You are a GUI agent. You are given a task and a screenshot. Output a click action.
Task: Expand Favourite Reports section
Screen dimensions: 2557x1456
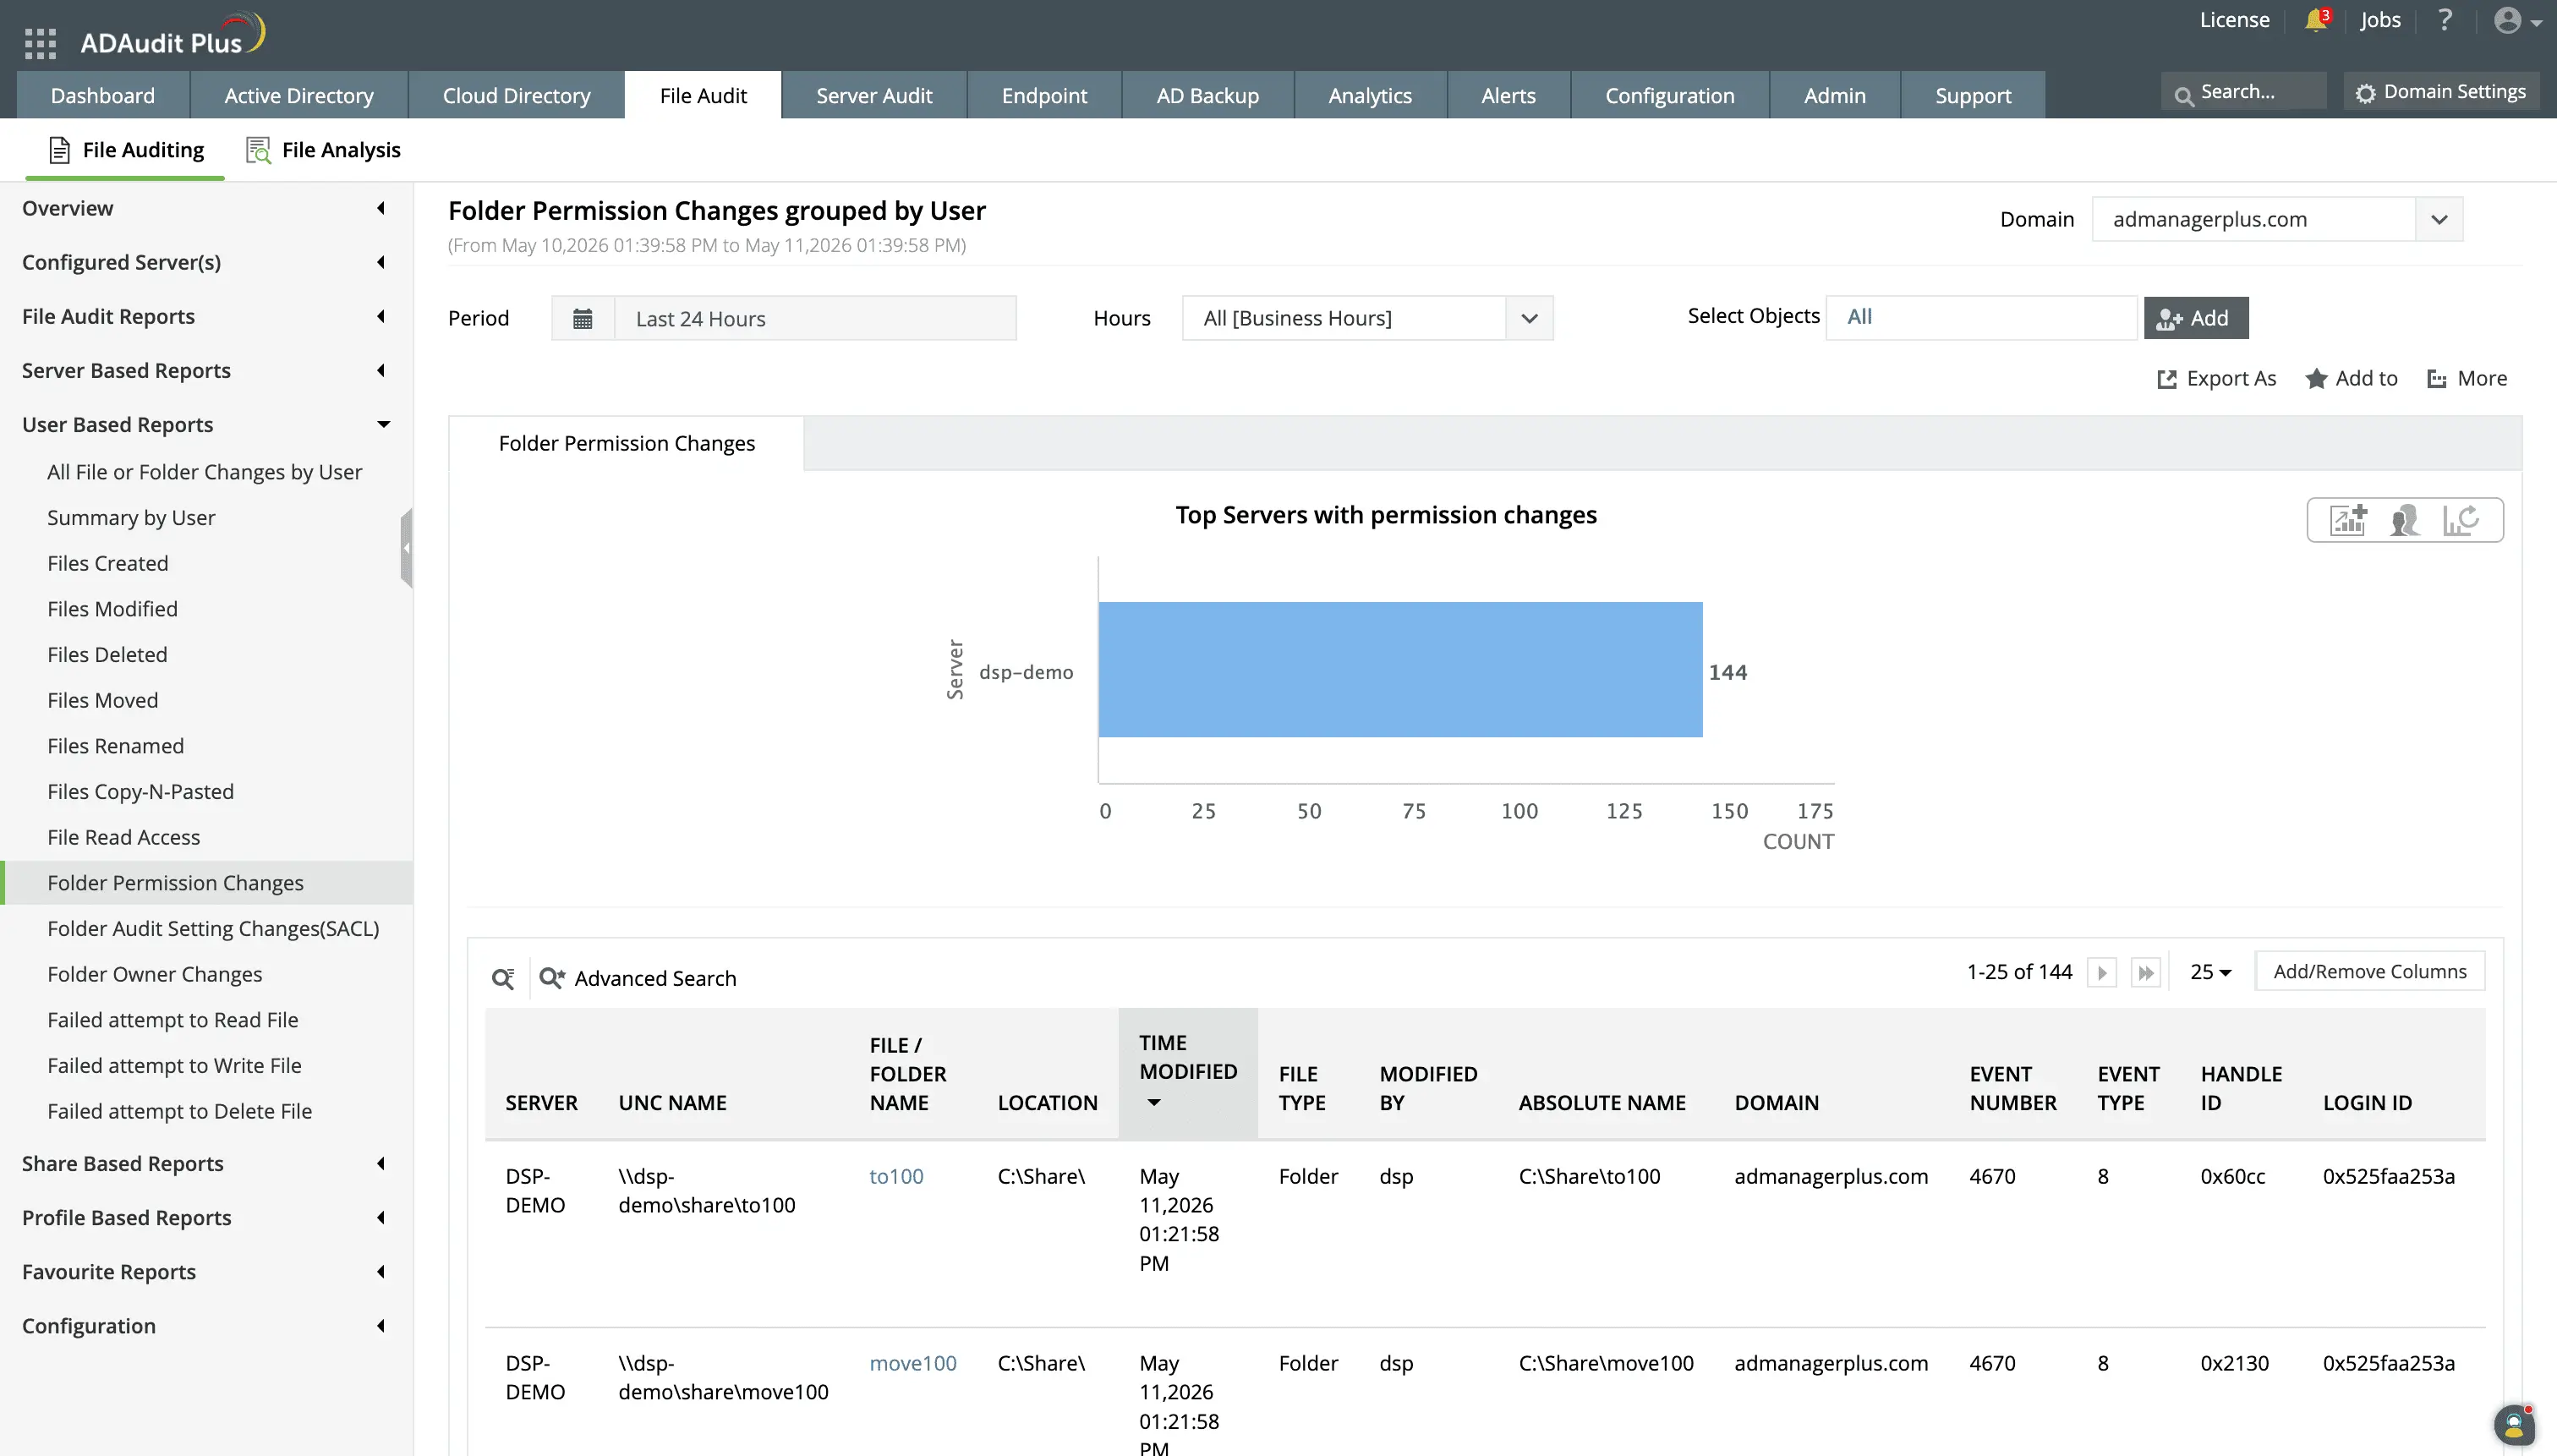(x=206, y=1271)
